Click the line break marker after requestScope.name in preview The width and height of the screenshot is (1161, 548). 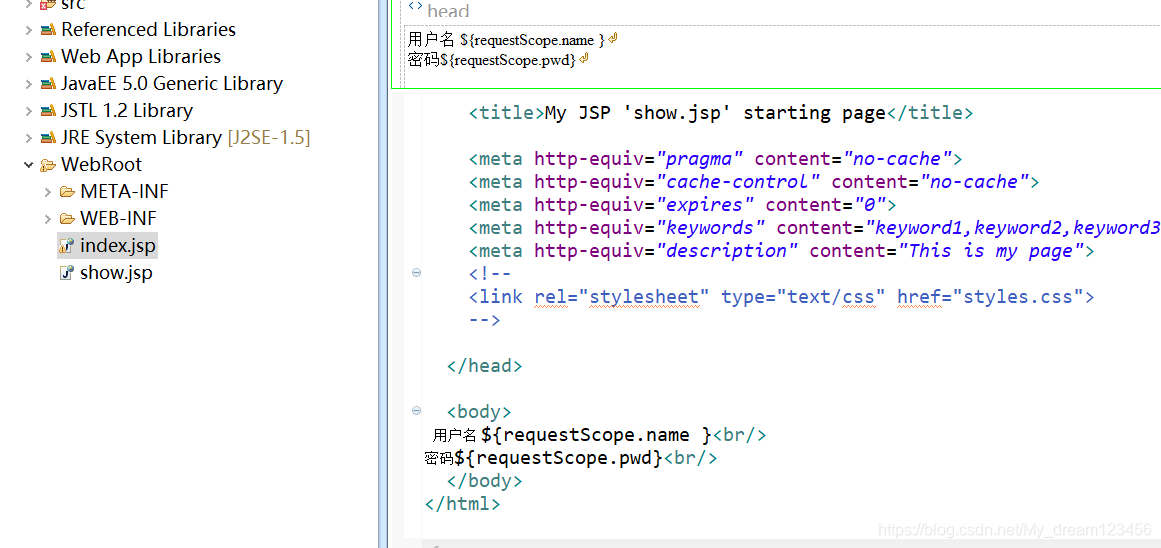click(x=612, y=38)
